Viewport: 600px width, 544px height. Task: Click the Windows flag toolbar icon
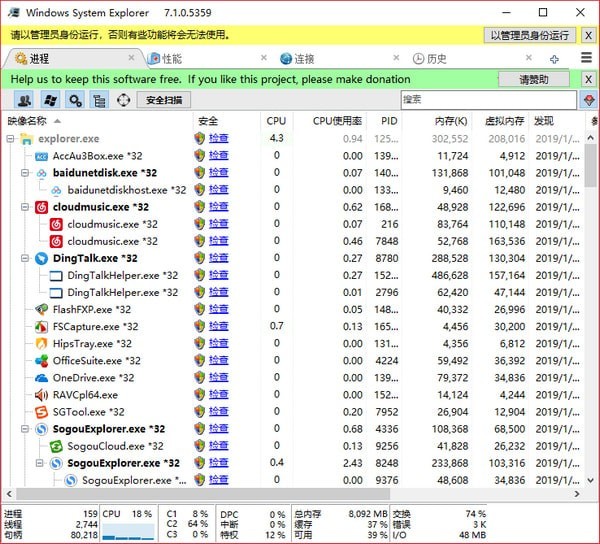coord(49,100)
